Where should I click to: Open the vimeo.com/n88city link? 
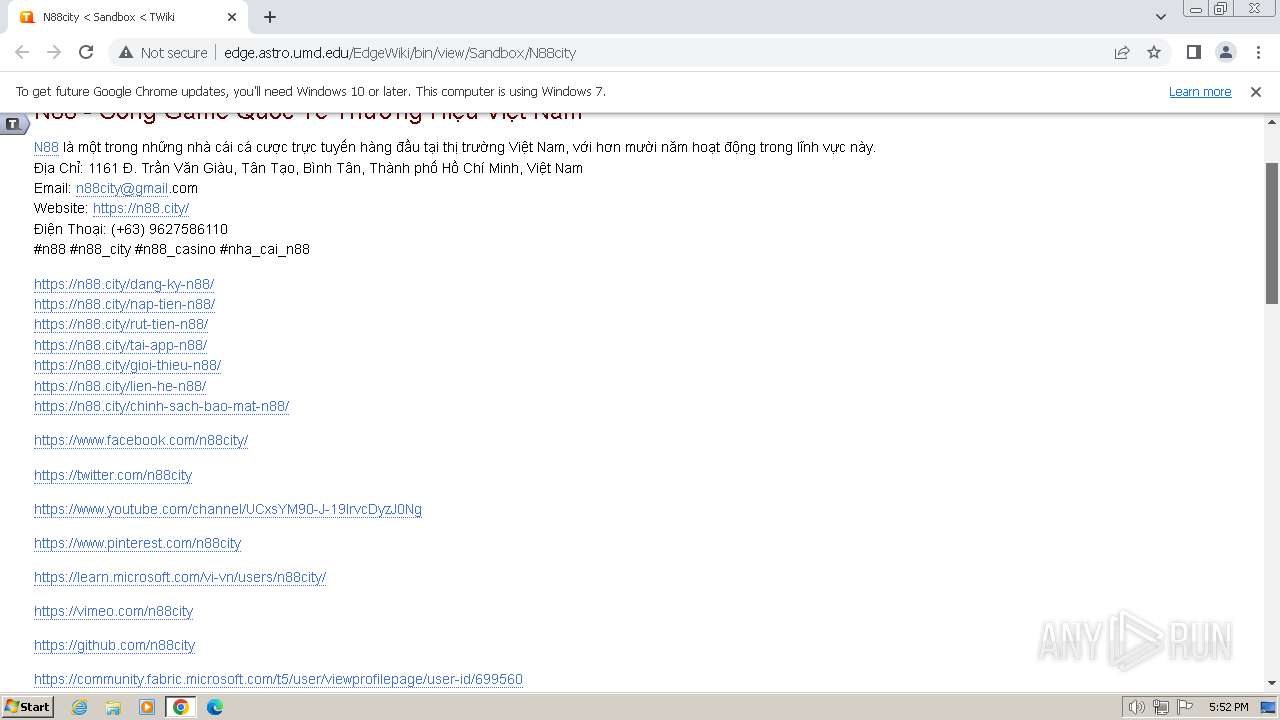point(113,611)
